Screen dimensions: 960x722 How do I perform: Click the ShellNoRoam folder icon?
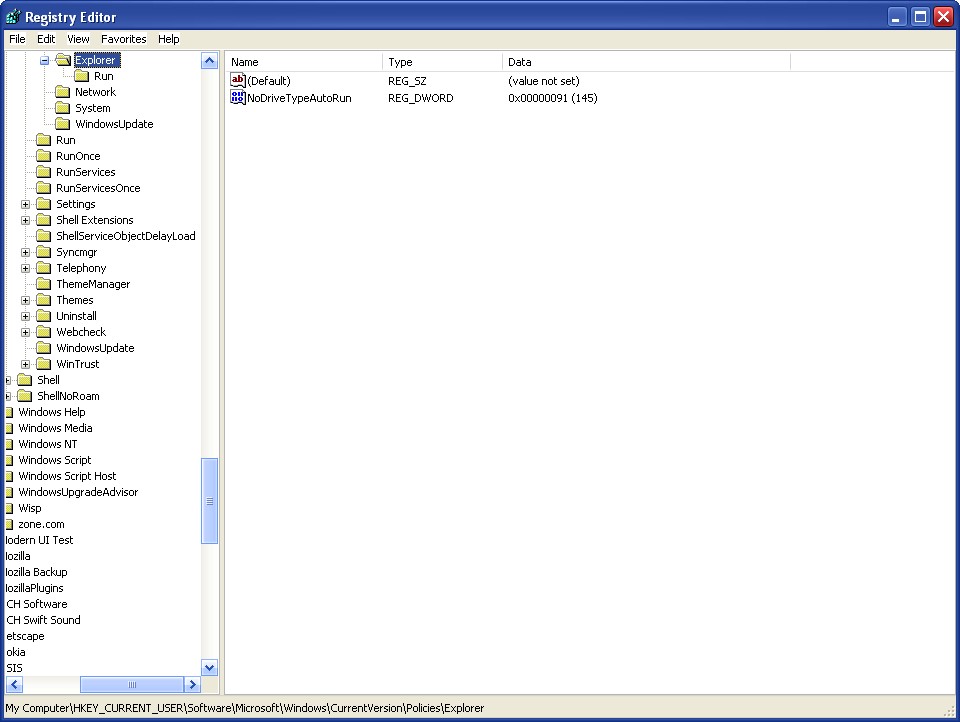[24, 396]
